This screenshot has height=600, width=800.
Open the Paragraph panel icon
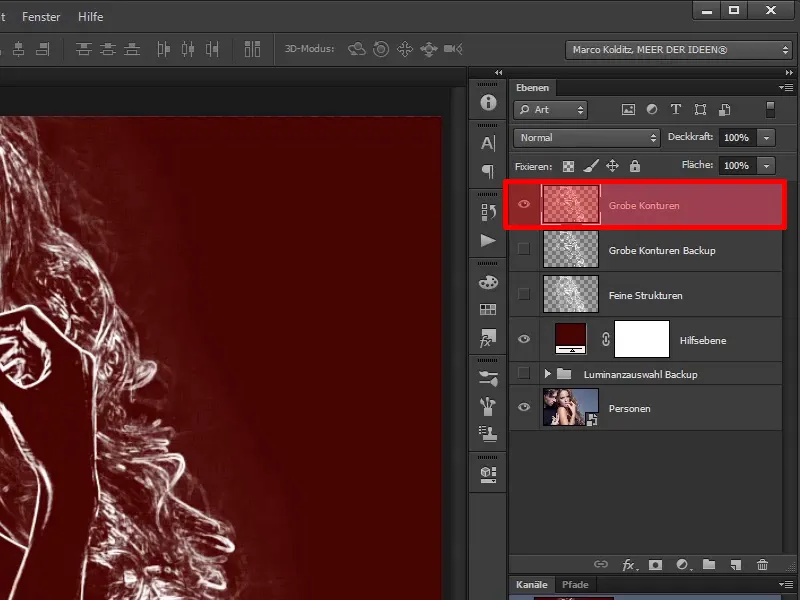(488, 170)
